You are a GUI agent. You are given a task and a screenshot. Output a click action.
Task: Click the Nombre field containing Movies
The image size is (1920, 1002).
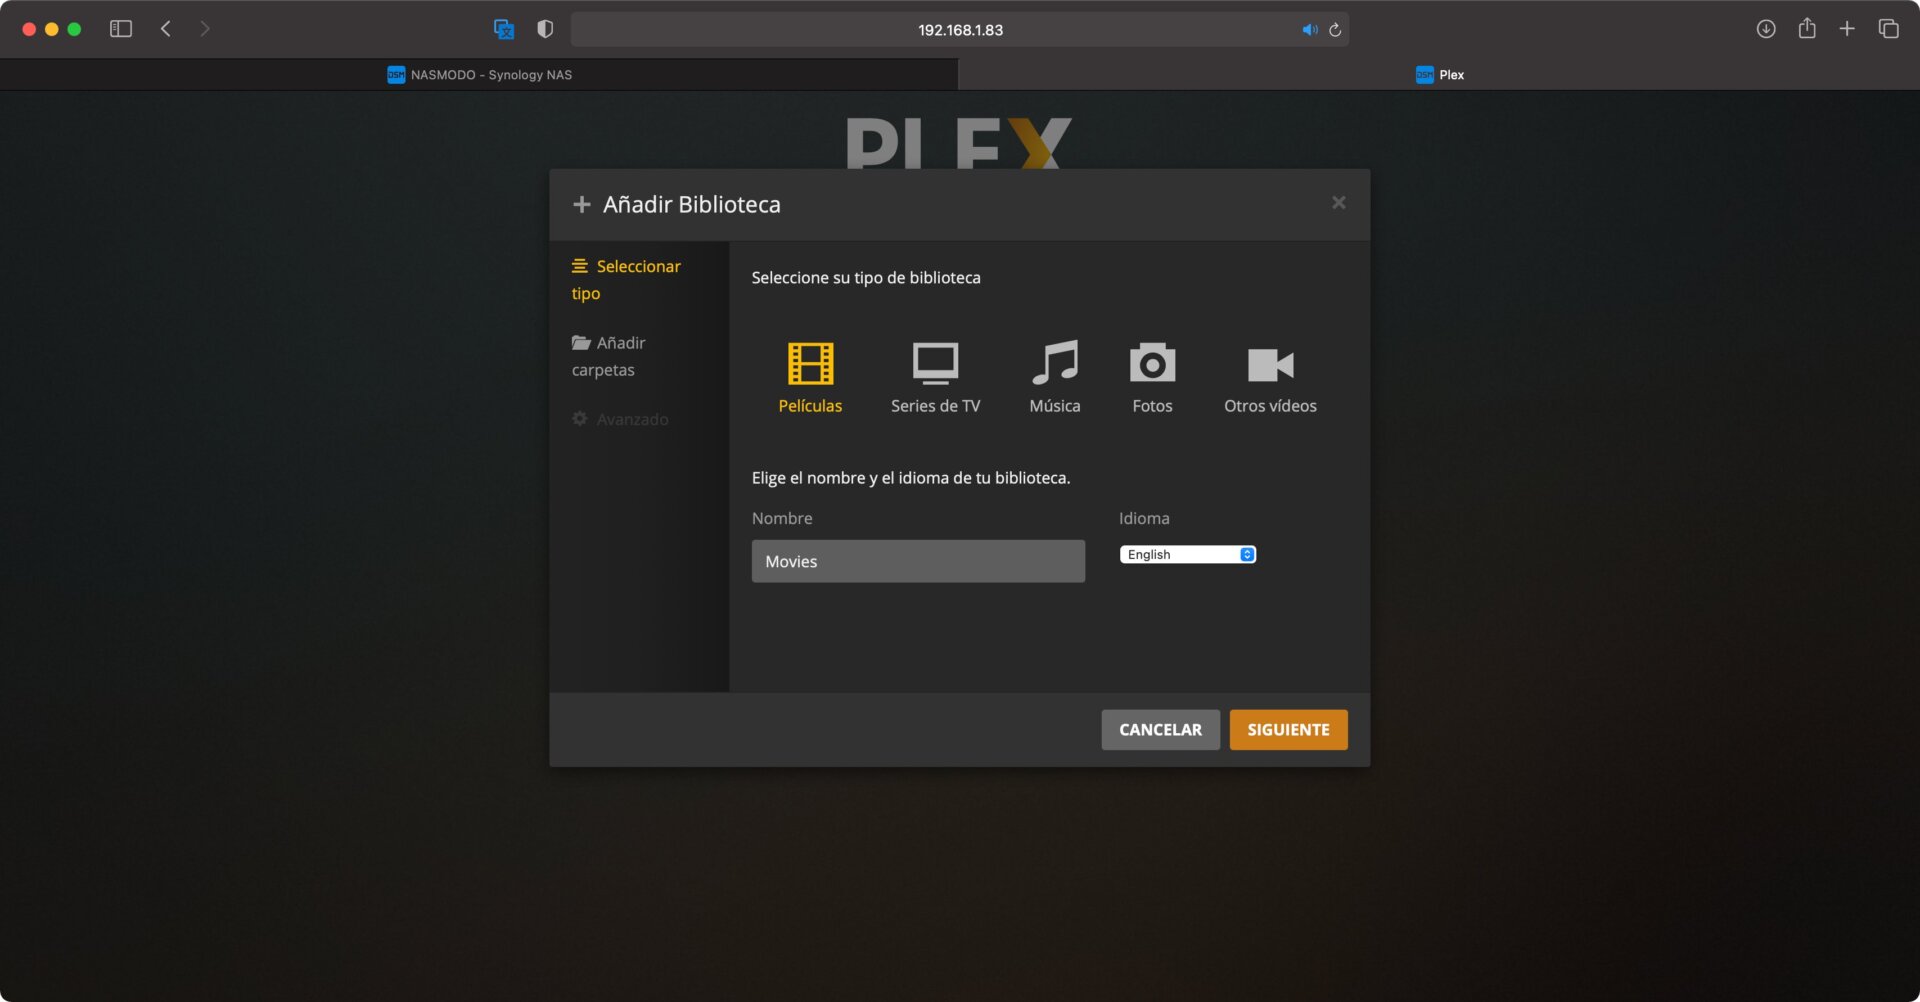(x=917, y=562)
